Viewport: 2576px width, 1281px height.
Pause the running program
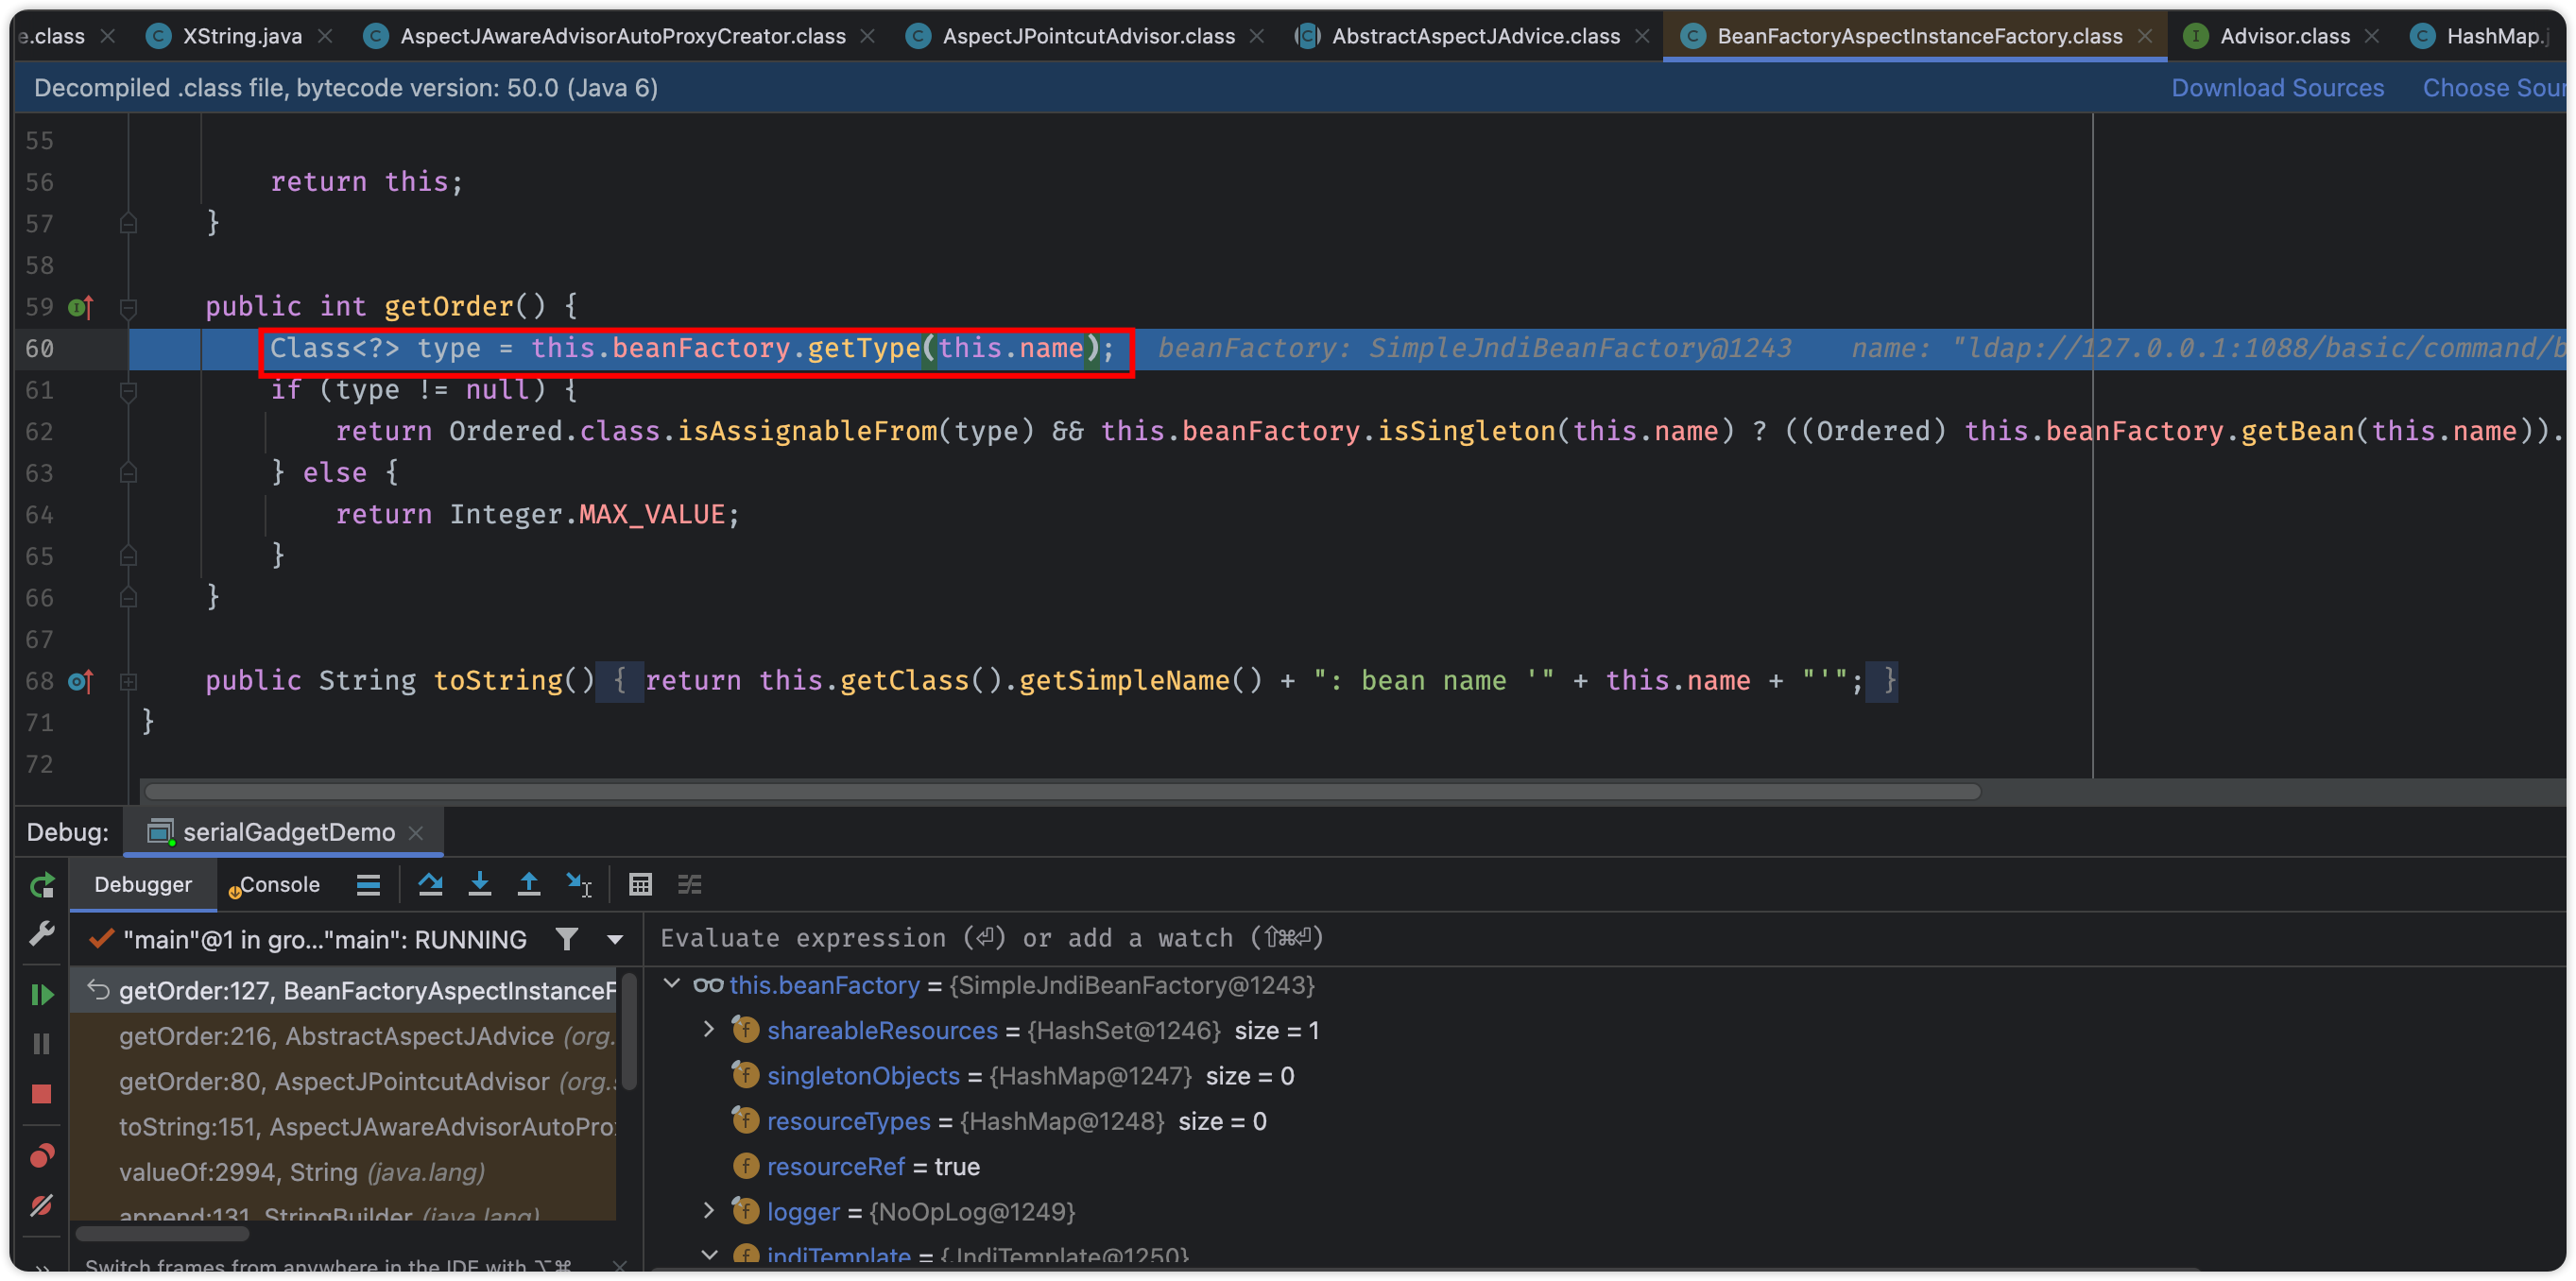[42, 1044]
